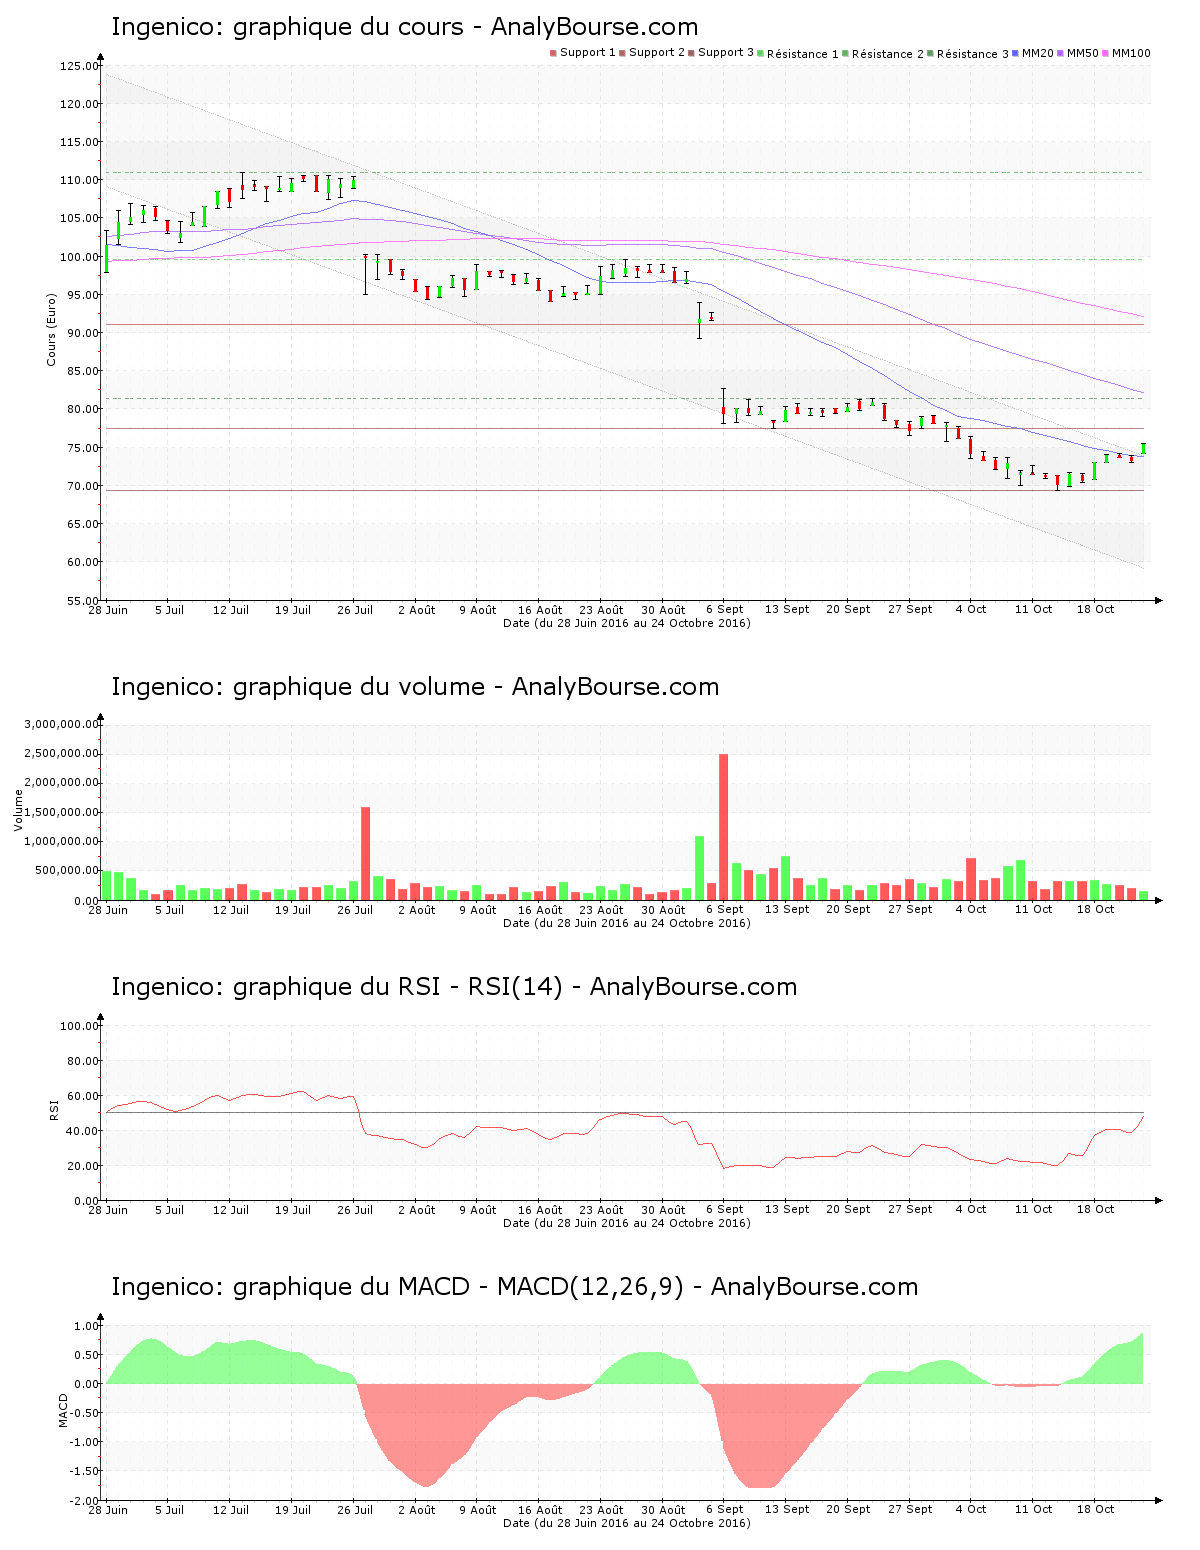Select the Résistance 2 legend entry
Screen dimensions: 1200x1550
click(x=883, y=53)
